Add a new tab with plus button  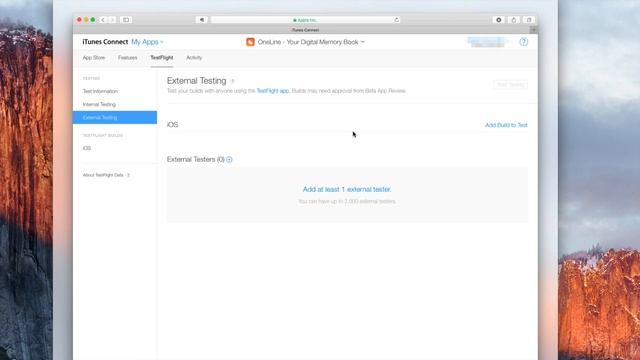(533, 30)
